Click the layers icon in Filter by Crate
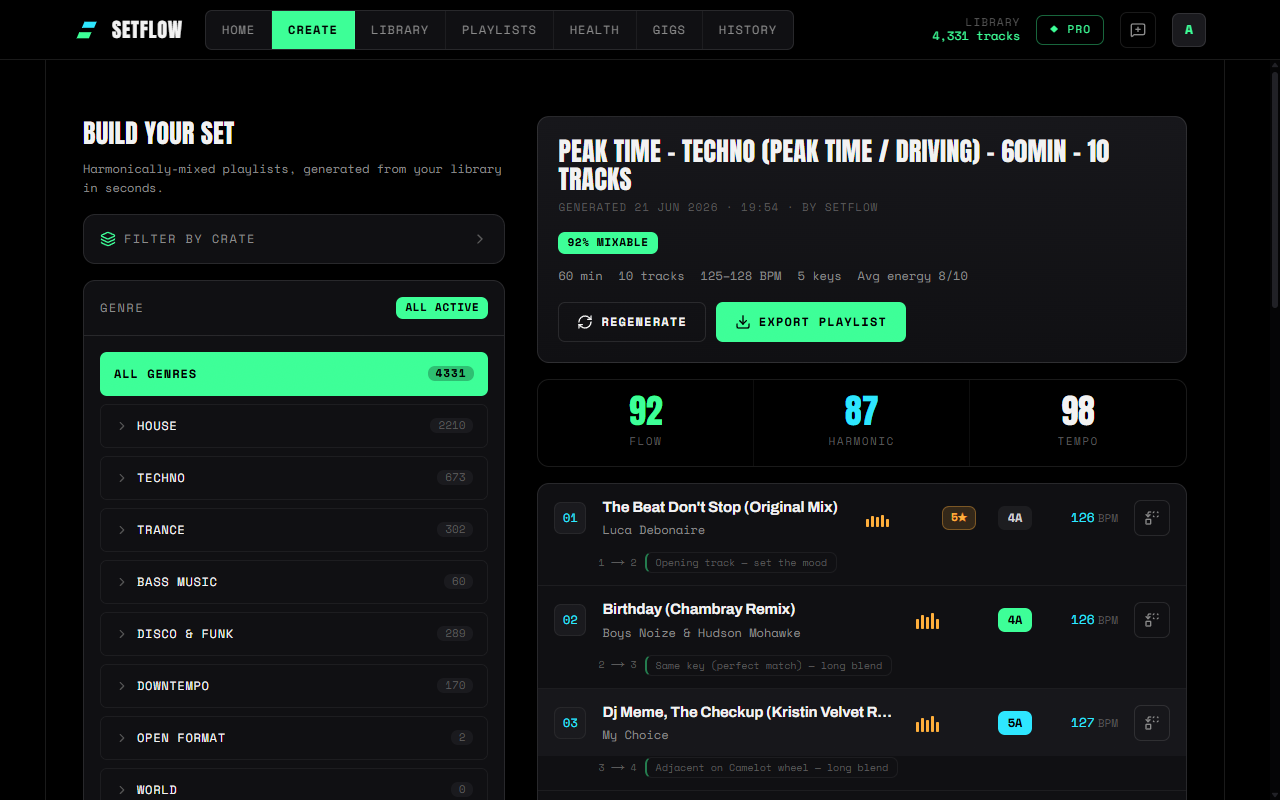 point(108,239)
